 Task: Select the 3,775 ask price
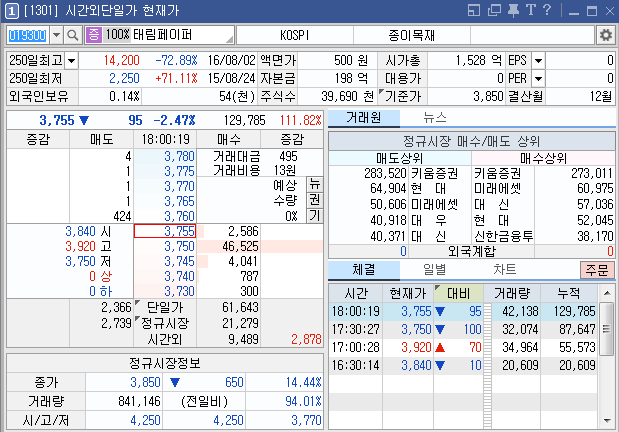pos(165,171)
